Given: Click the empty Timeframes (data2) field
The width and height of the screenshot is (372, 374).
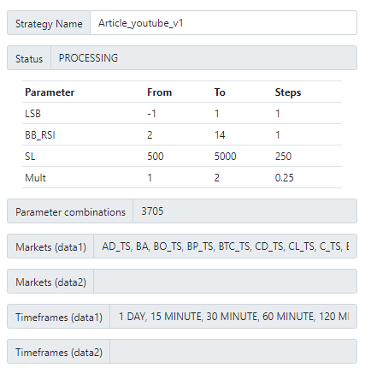Looking at the screenshot, I should 233,352.
